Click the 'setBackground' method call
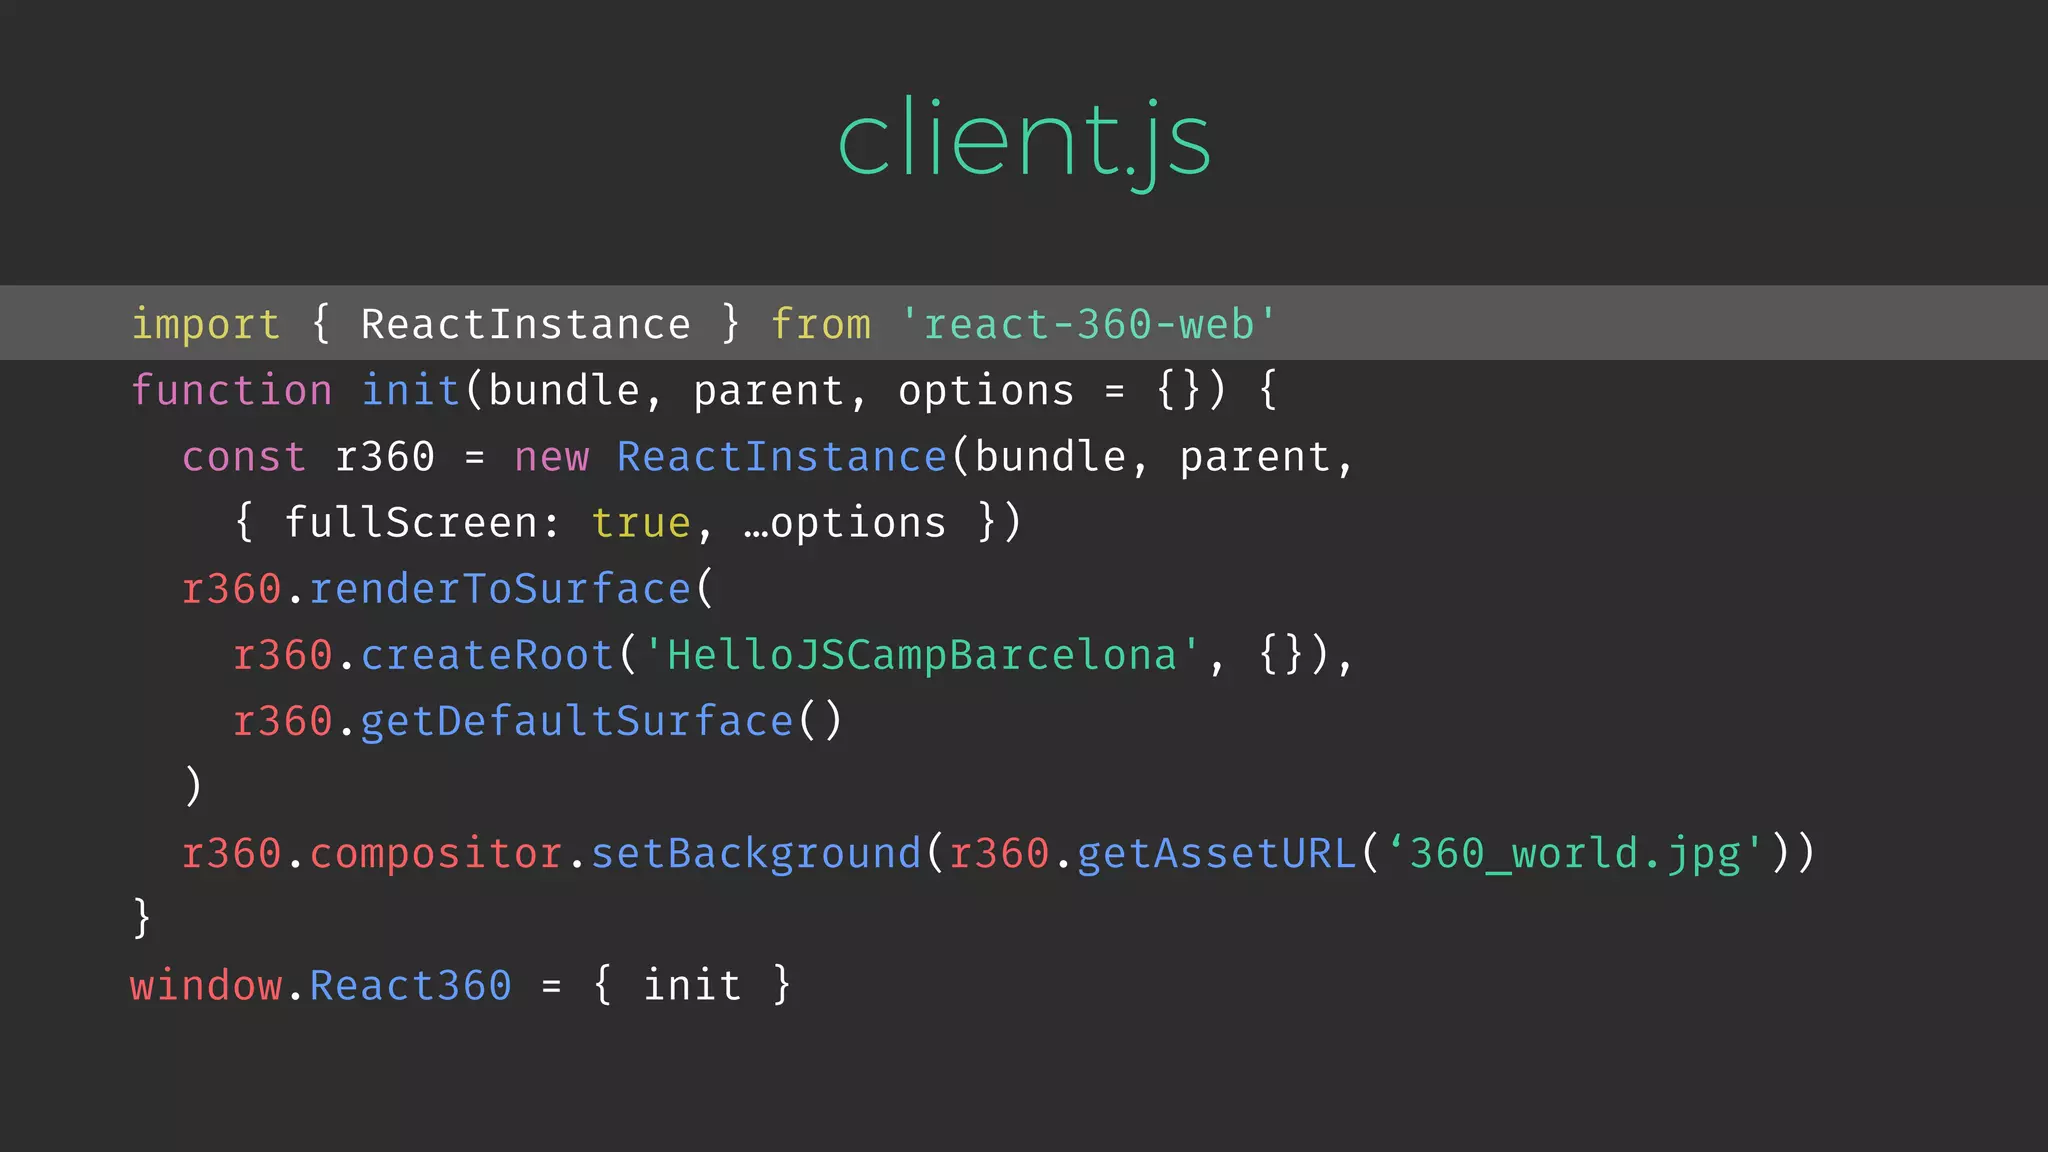2048x1152 pixels. point(756,854)
